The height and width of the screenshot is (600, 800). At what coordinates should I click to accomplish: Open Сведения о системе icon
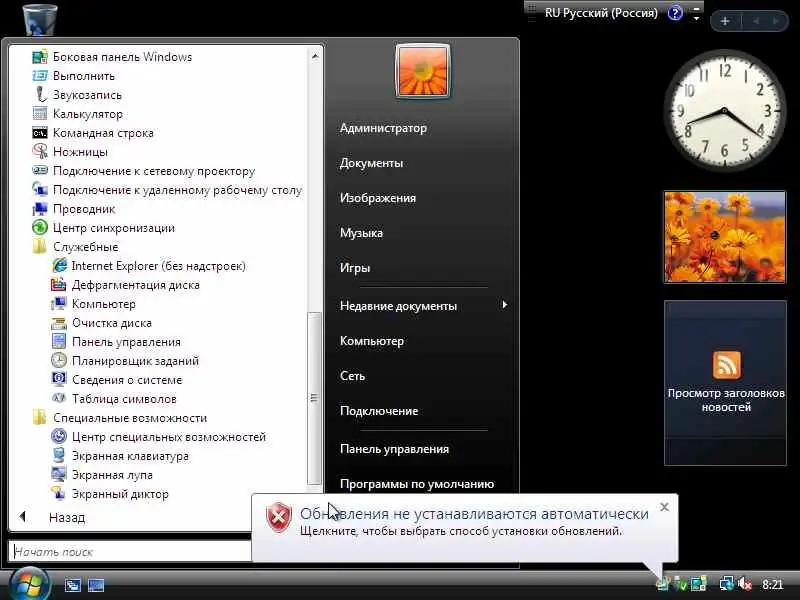click(x=59, y=379)
